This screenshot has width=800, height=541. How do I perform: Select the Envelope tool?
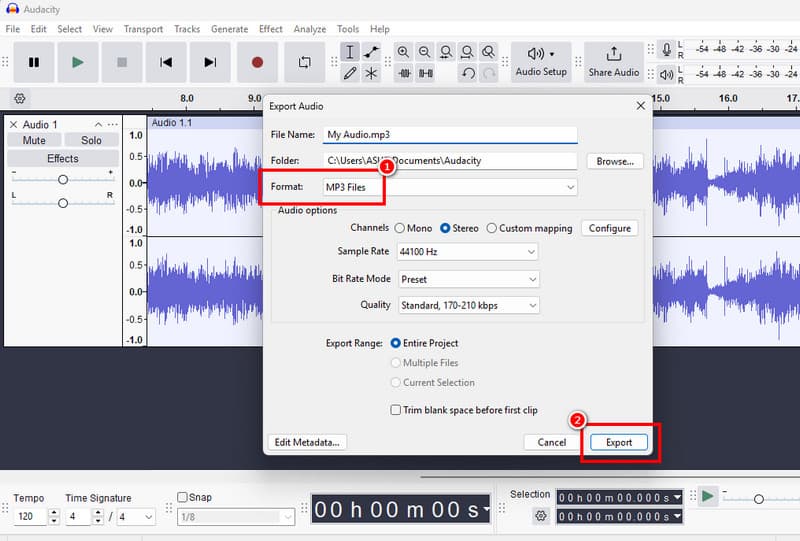point(371,52)
